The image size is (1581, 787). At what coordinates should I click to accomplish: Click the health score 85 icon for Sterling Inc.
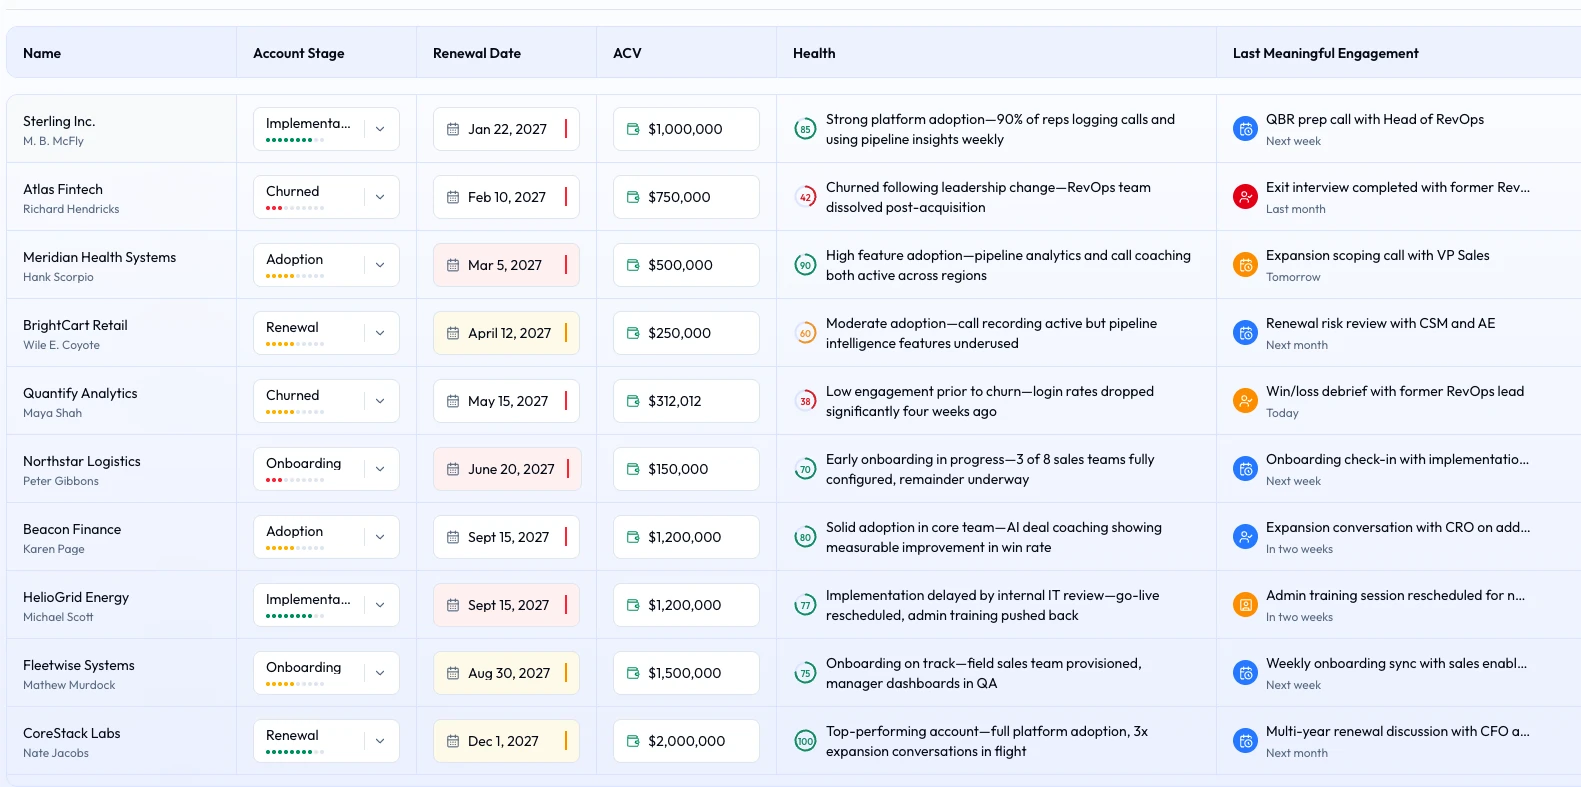pyautogui.click(x=805, y=129)
